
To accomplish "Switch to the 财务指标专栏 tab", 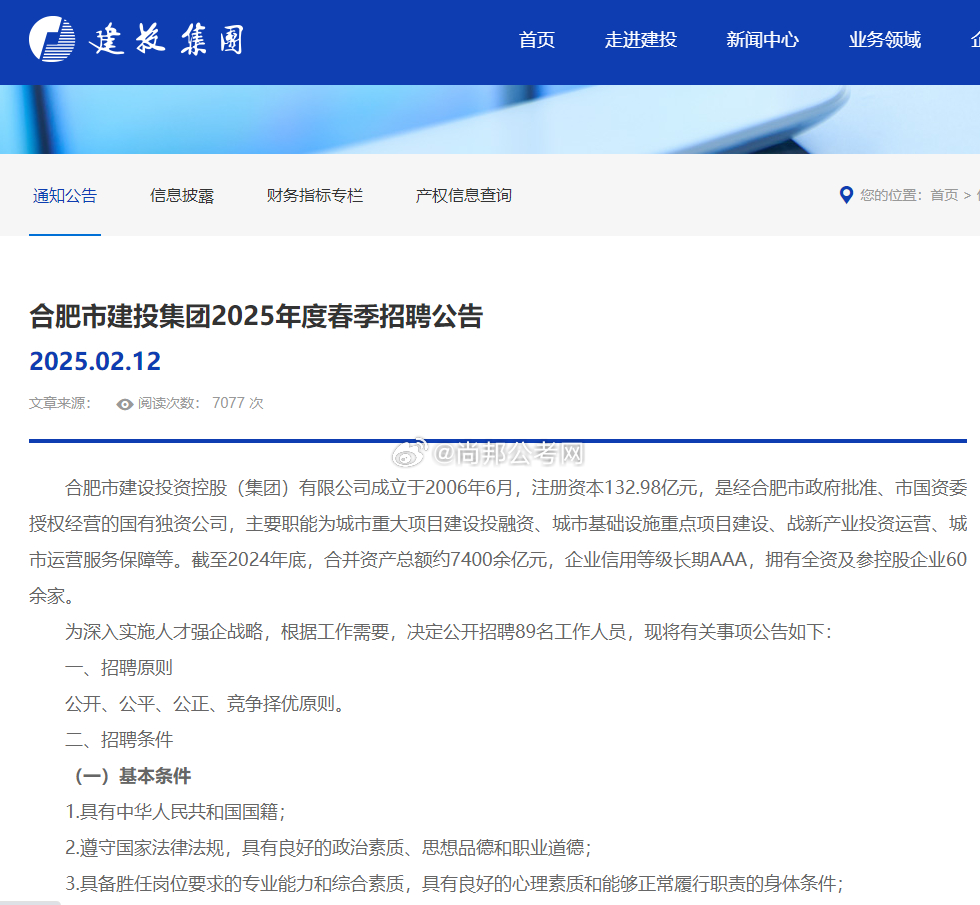I will pyautogui.click(x=314, y=196).
